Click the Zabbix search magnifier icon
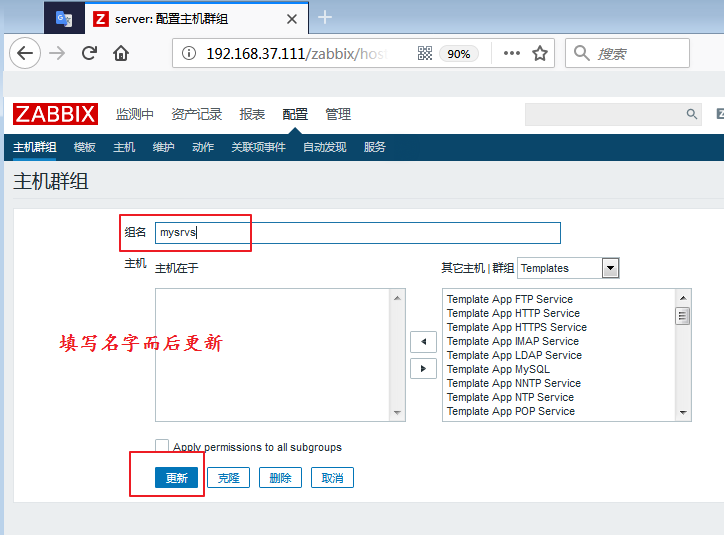Image resolution: width=725 pixels, height=535 pixels. tap(691, 115)
